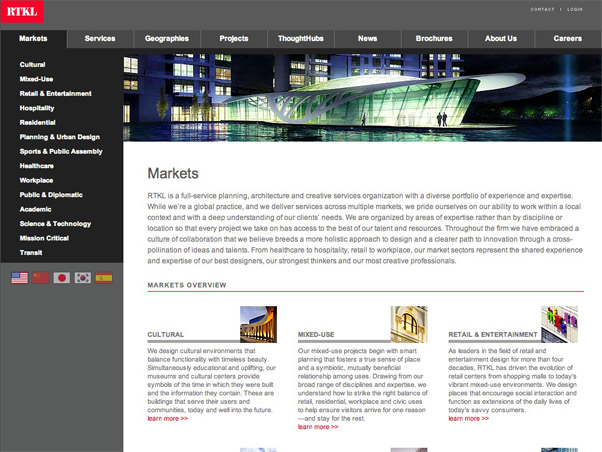Select Transit in the sidebar
602x452 pixels.
pos(31,253)
